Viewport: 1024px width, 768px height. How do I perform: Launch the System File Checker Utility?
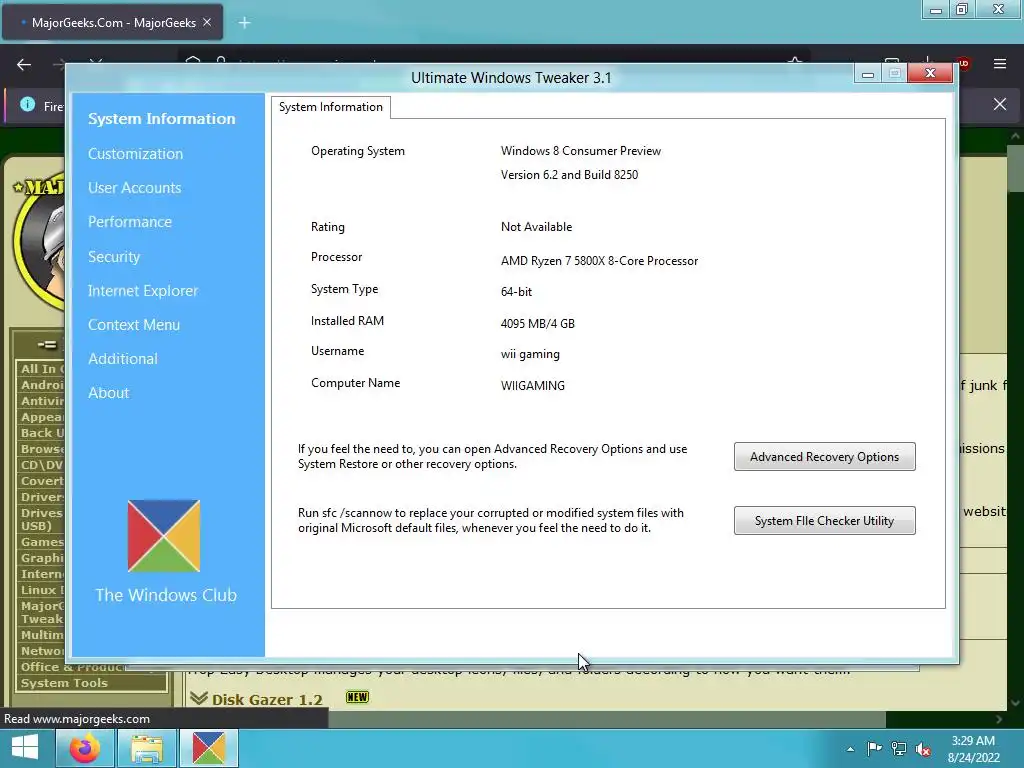tap(824, 520)
